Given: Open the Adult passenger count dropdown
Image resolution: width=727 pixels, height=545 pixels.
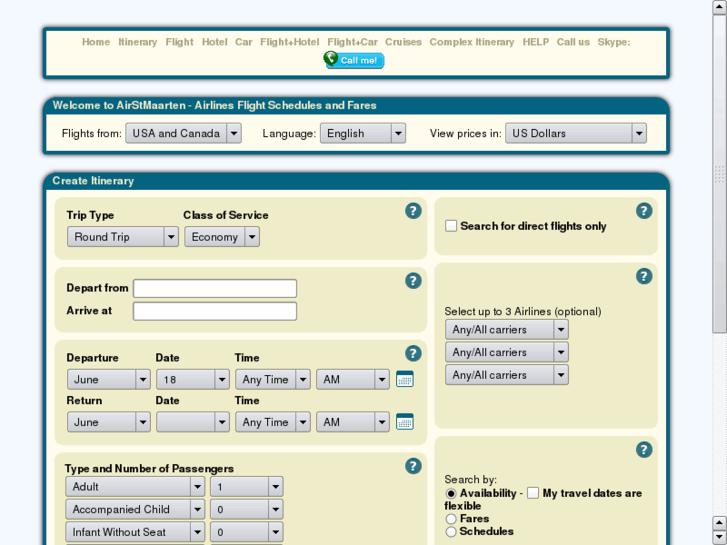Looking at the screenshot, I should click(x=247, y=487).
